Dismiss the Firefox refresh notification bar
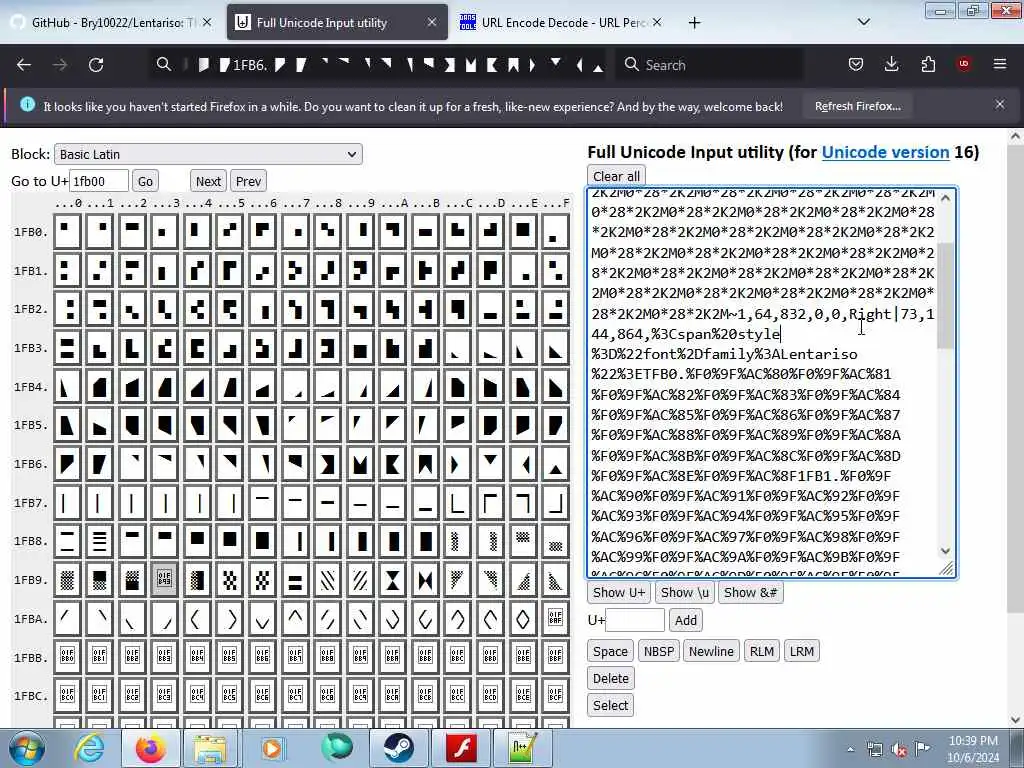1024x768 pixels. click(x=1000, y=104)
